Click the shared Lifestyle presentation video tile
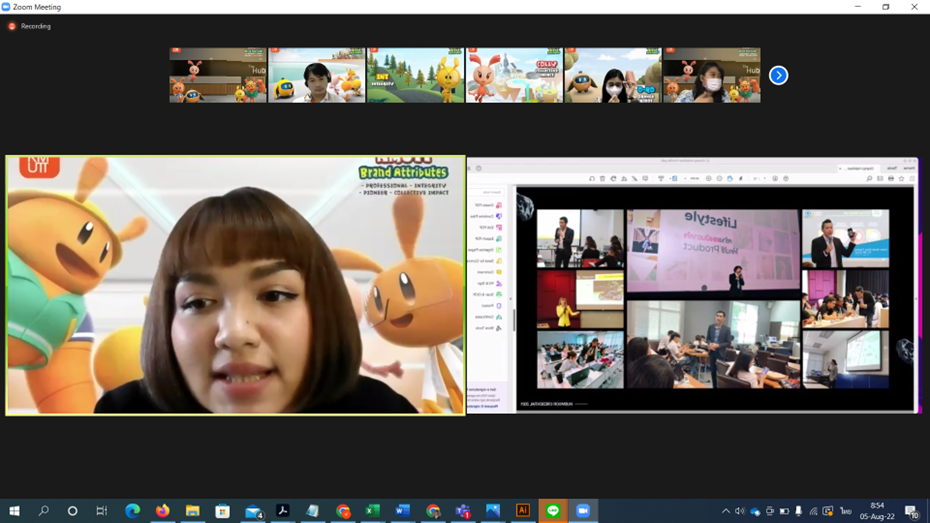Viewport: 930px width, 523px height. pyautogui.click(x=693, y=285)
